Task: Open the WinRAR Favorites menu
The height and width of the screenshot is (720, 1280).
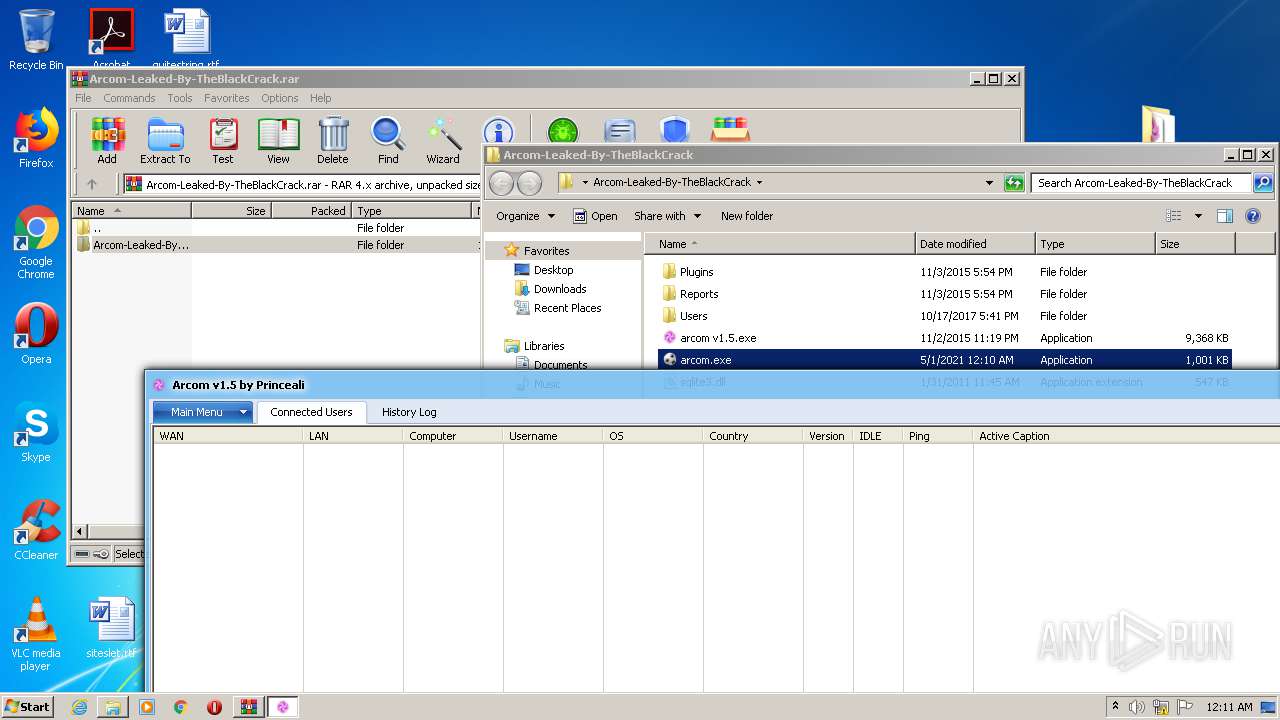Action: coord(227,98)
